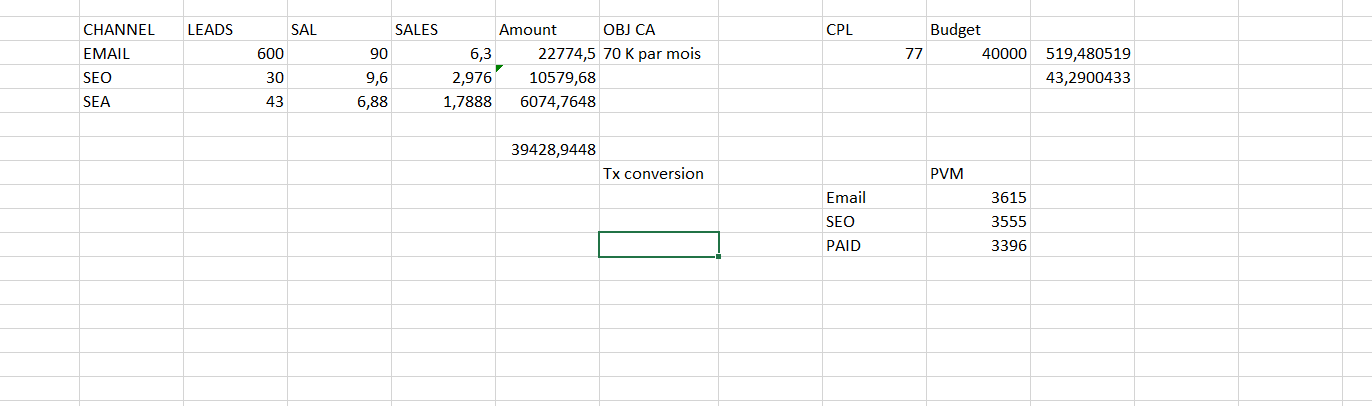Click the CPL value cell 77

click(873, 54)
